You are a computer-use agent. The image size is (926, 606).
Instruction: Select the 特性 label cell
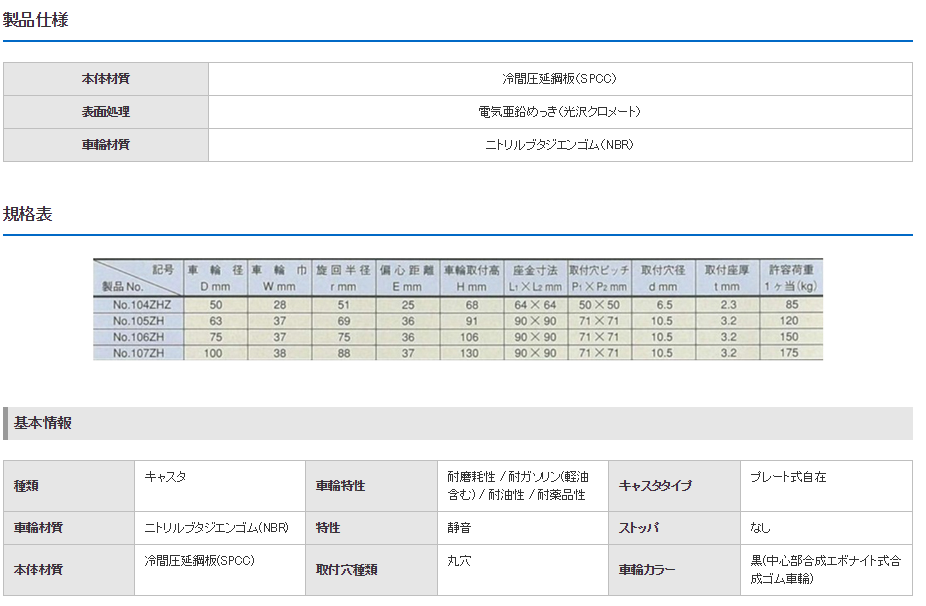click(x=371, y=528)
